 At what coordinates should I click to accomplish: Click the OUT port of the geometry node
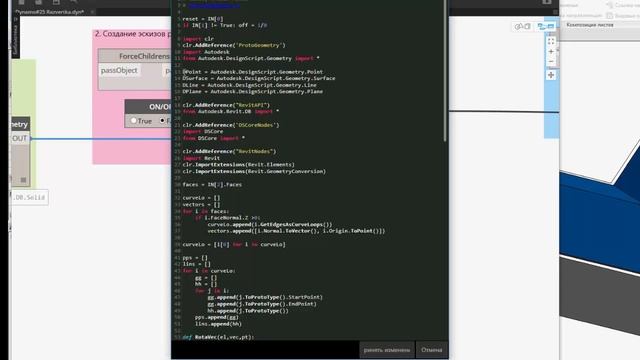19,138
